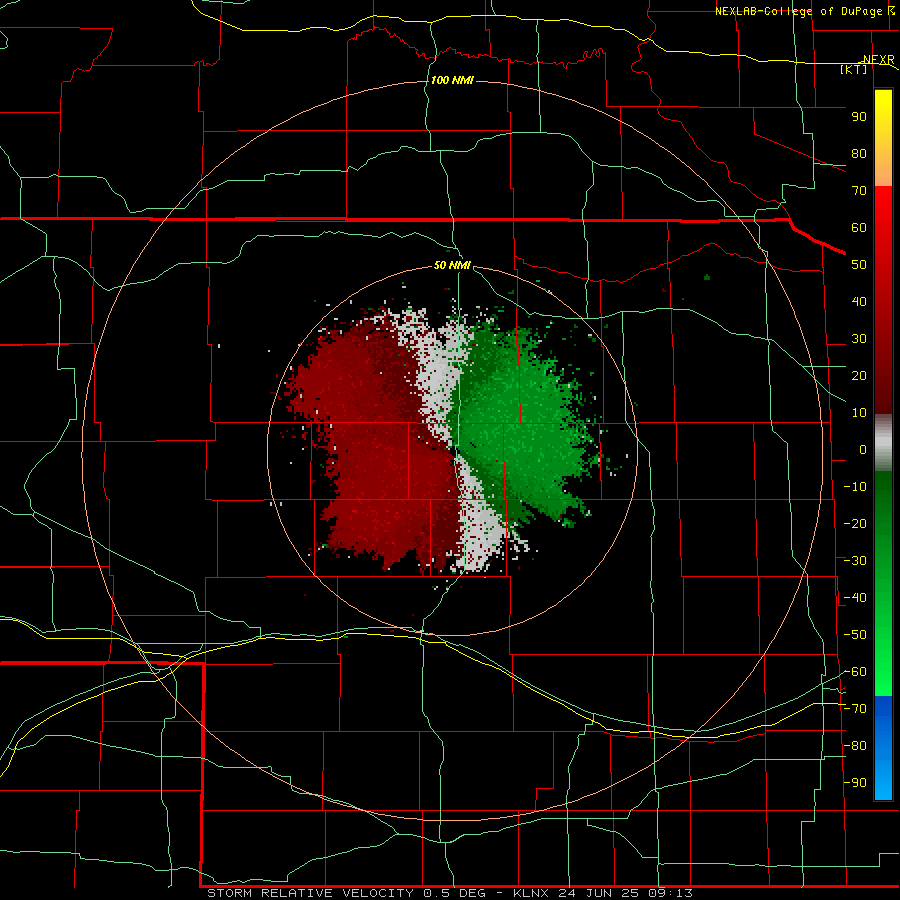Image resolution: width=900 pixels, height=900 pixels.
Task: Click the 0 value on velocity scale
Action: point(863,449)
